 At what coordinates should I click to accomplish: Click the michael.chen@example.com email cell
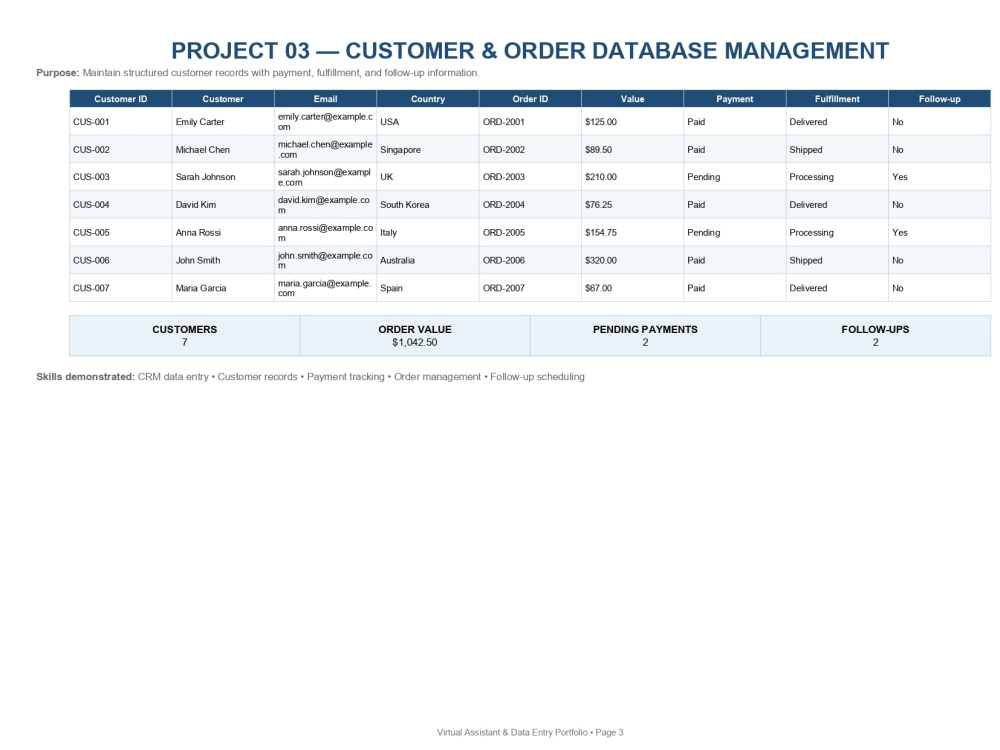pyautogui.click(x=325, y=149)
